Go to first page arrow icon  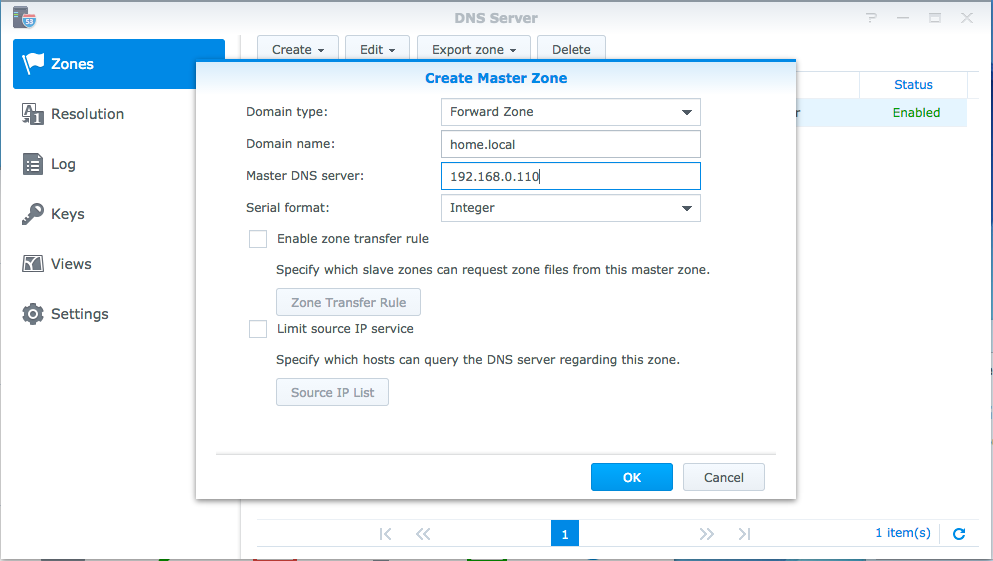click(x=385, y=534)
